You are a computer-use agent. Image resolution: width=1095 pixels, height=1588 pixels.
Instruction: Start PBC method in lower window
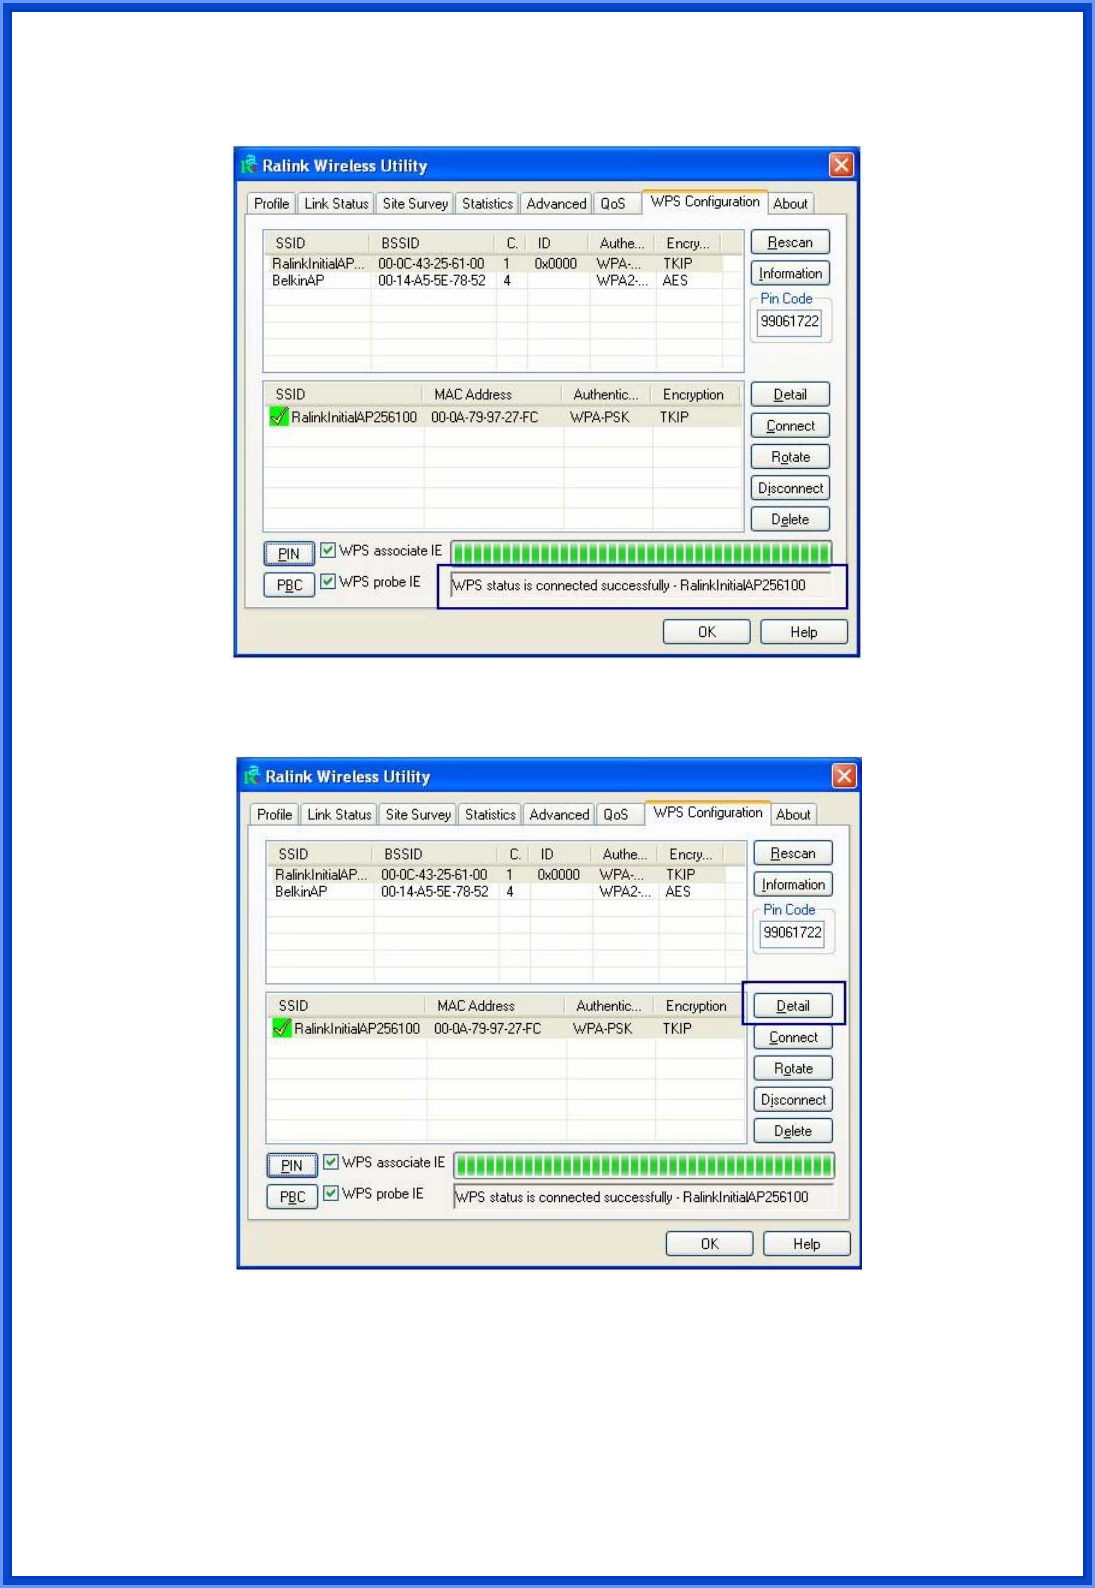pos(292,1196)
